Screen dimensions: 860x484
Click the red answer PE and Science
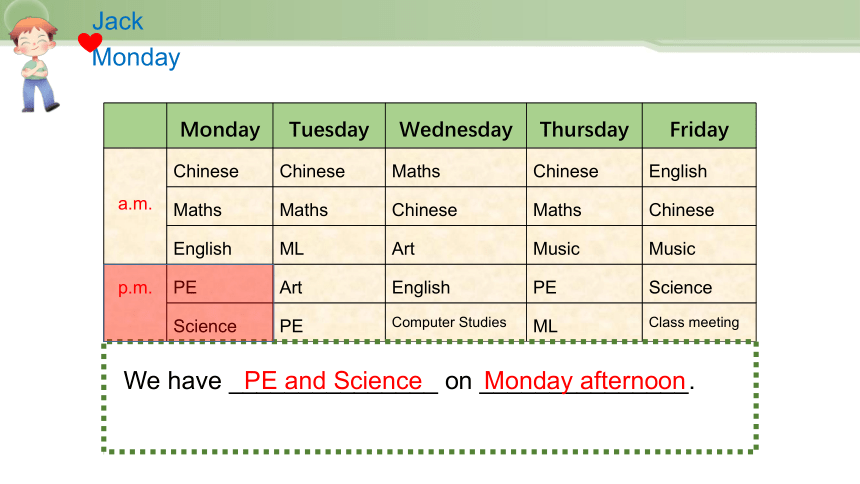(x=333, y=381)
